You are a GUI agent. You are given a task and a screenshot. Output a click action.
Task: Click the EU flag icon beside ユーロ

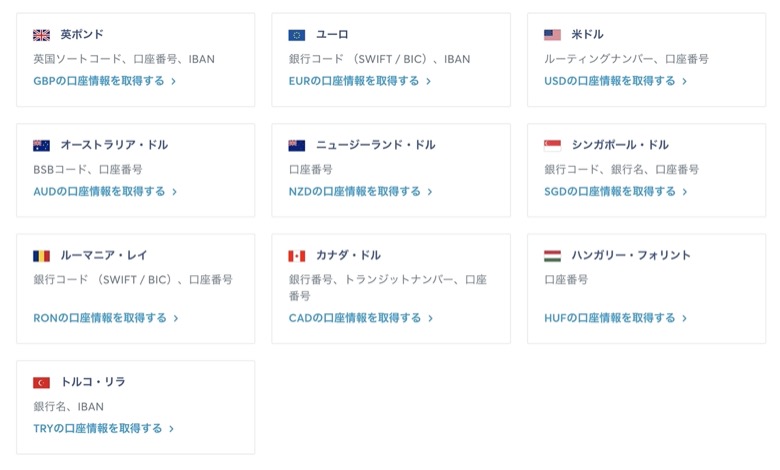point(297,35)
